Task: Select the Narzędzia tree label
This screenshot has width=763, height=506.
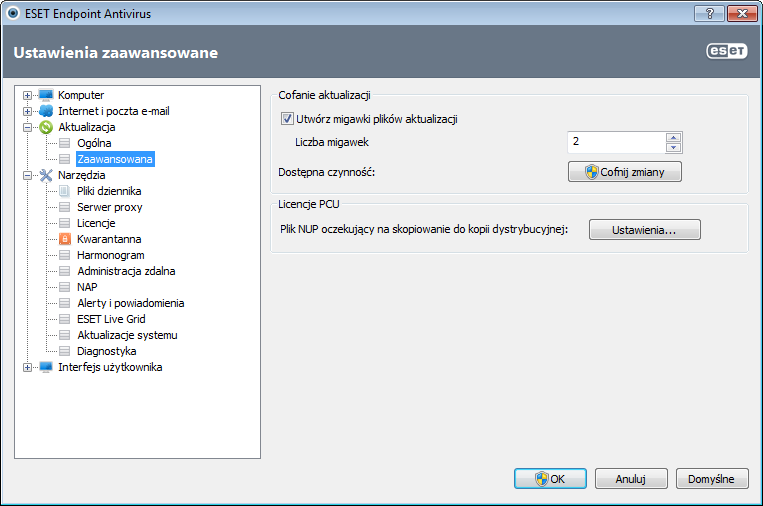Action: point(81,175)
